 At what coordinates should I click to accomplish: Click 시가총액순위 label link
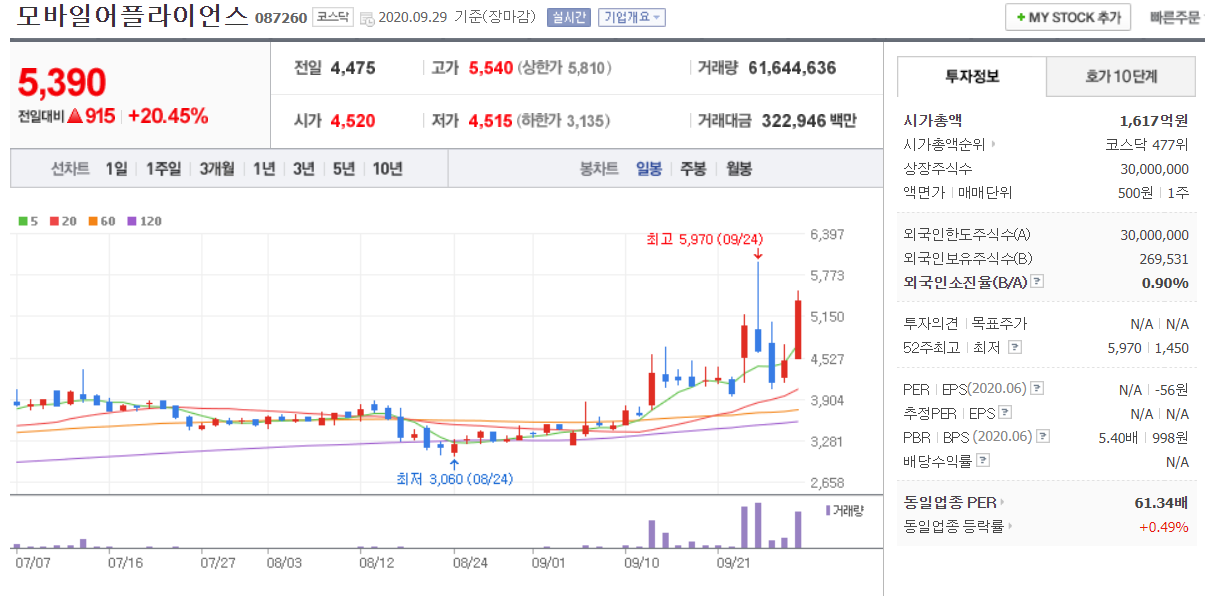point(944,145)
